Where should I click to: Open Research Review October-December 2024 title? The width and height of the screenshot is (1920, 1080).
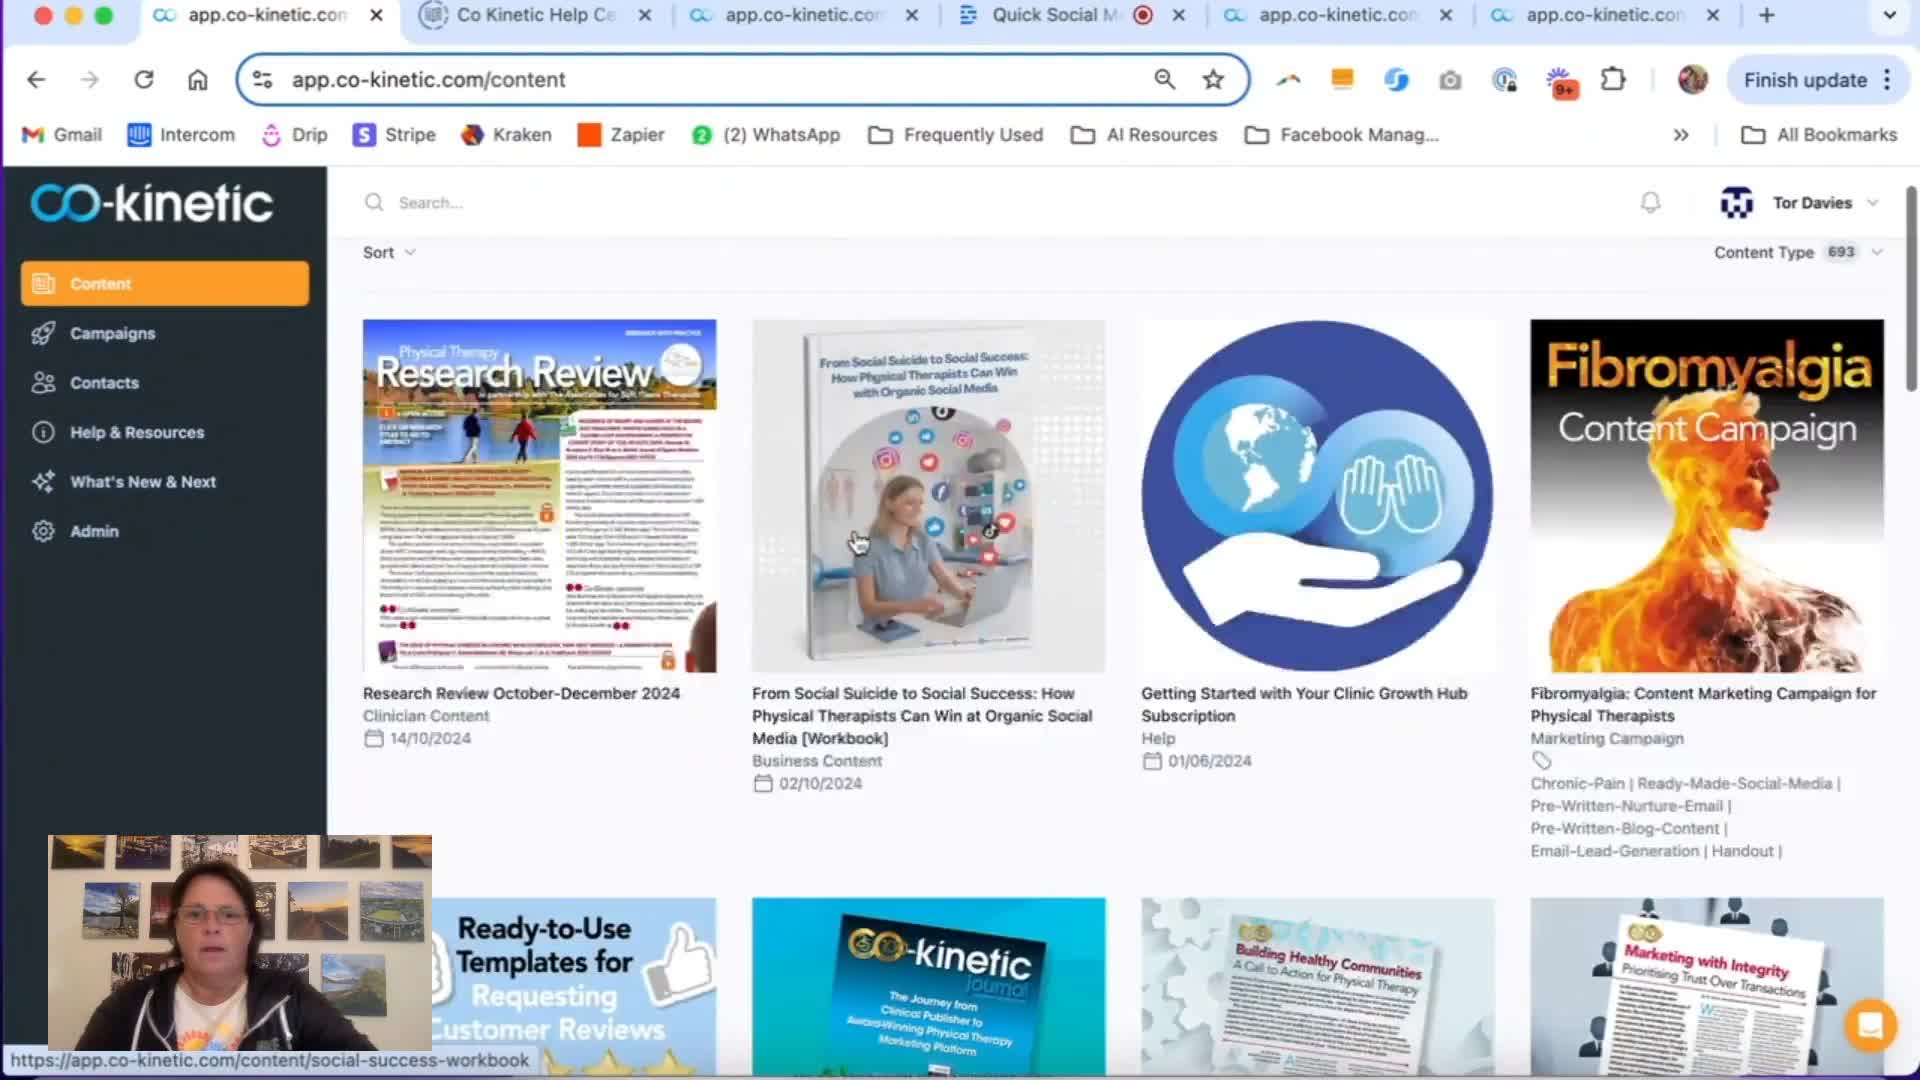(x=521, y=694)
